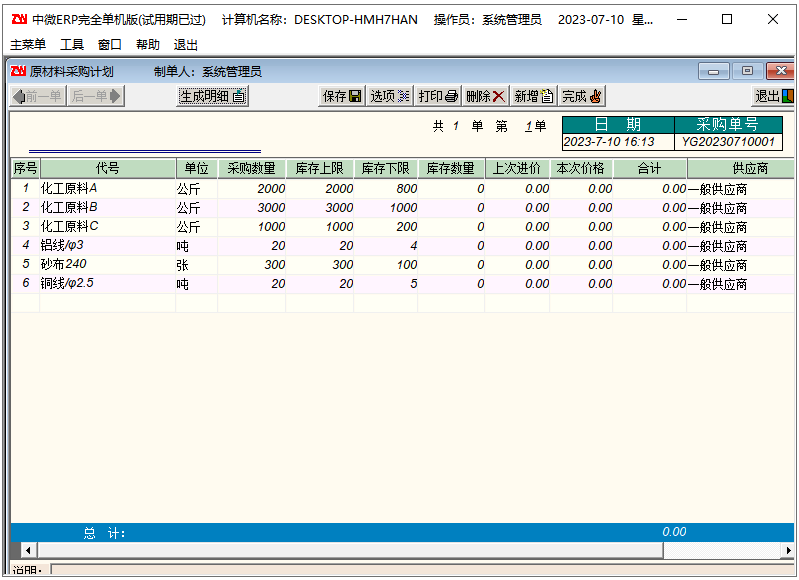Open the 帮助 menu
Image resolution: width=799 pixels, height=580 pixels.
pos(148,45)
